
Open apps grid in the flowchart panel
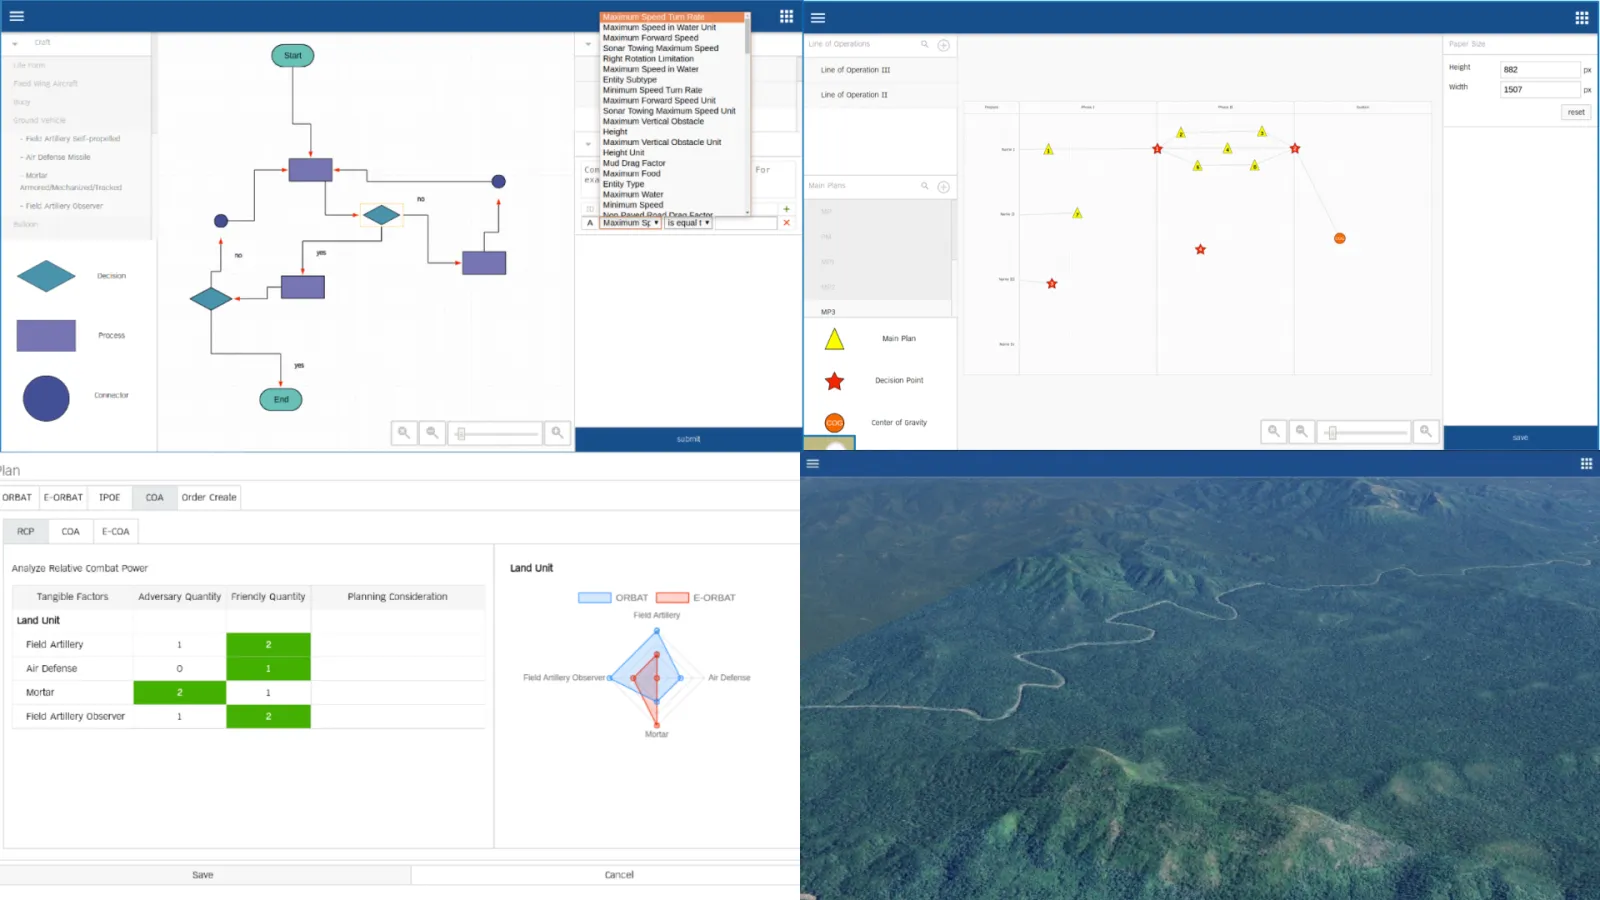click(786, 16)
